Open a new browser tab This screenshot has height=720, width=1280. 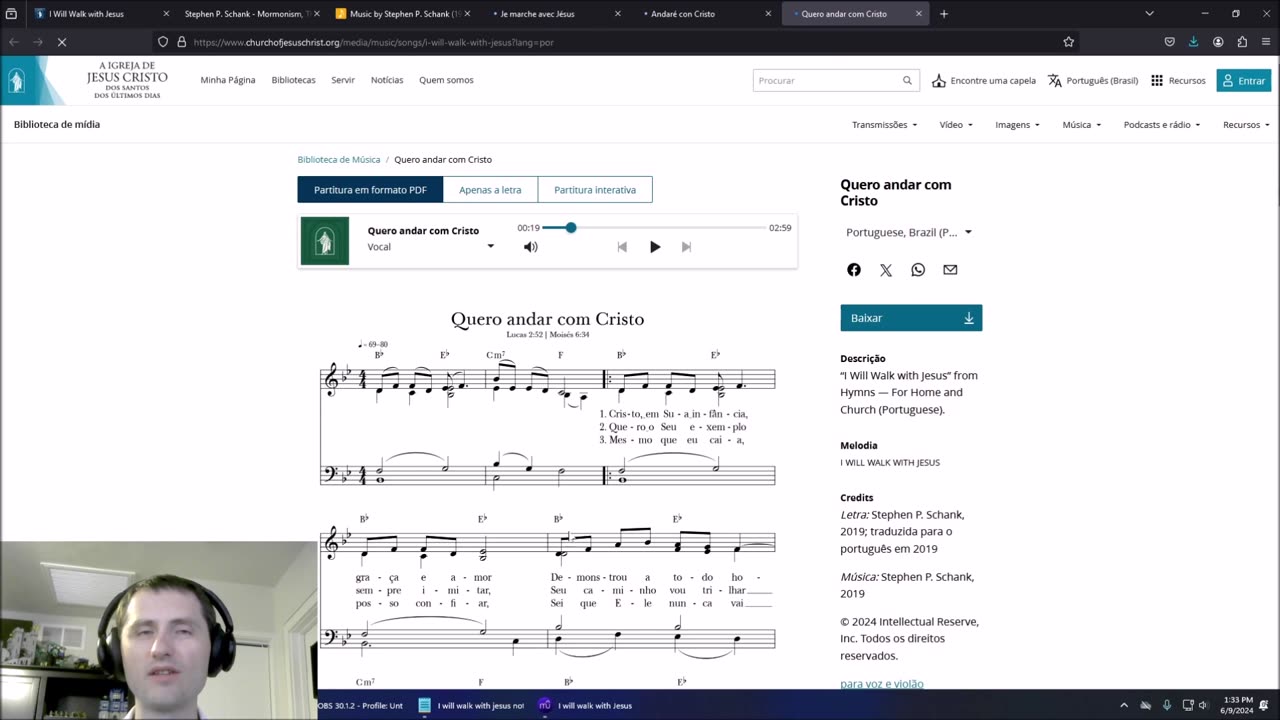[944, 14]
